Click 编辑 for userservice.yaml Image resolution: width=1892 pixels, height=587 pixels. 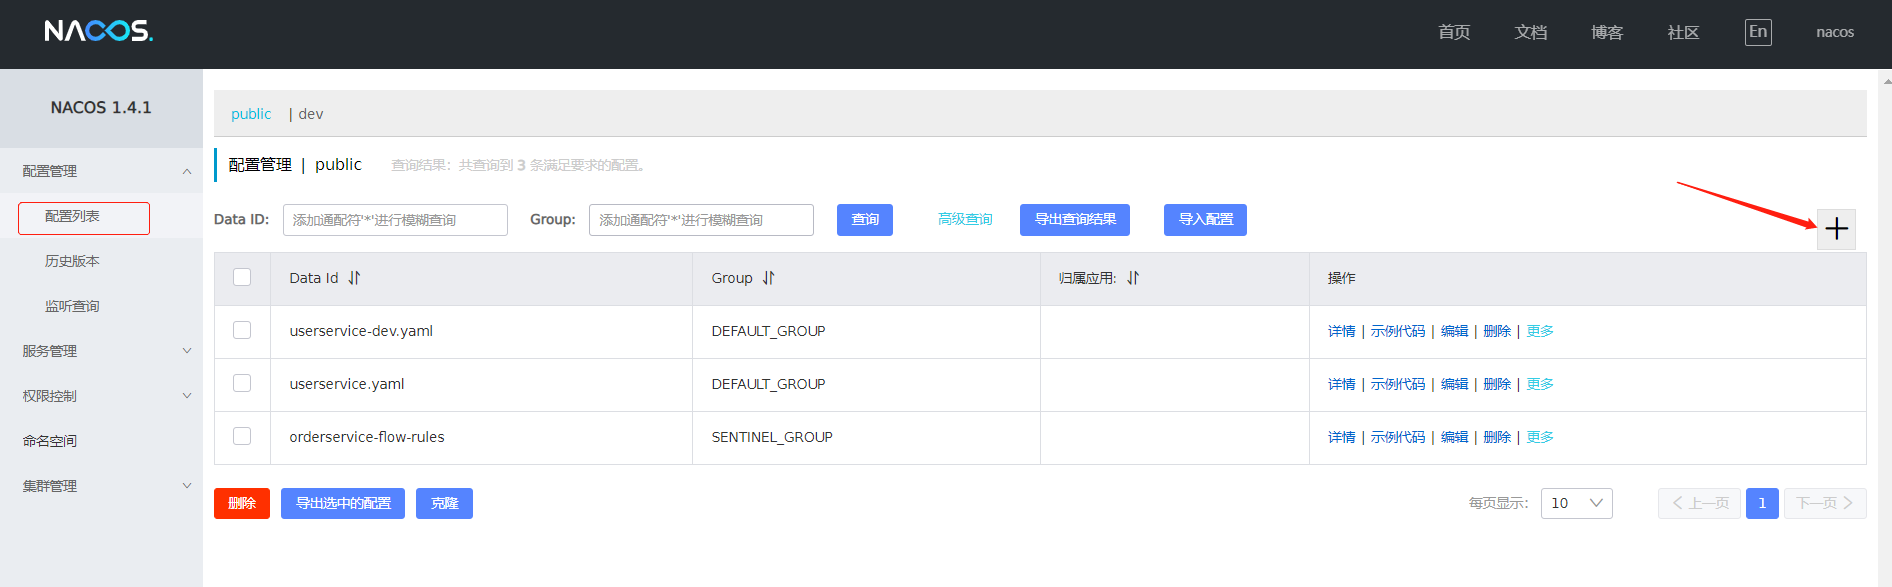pos(1454,384)
